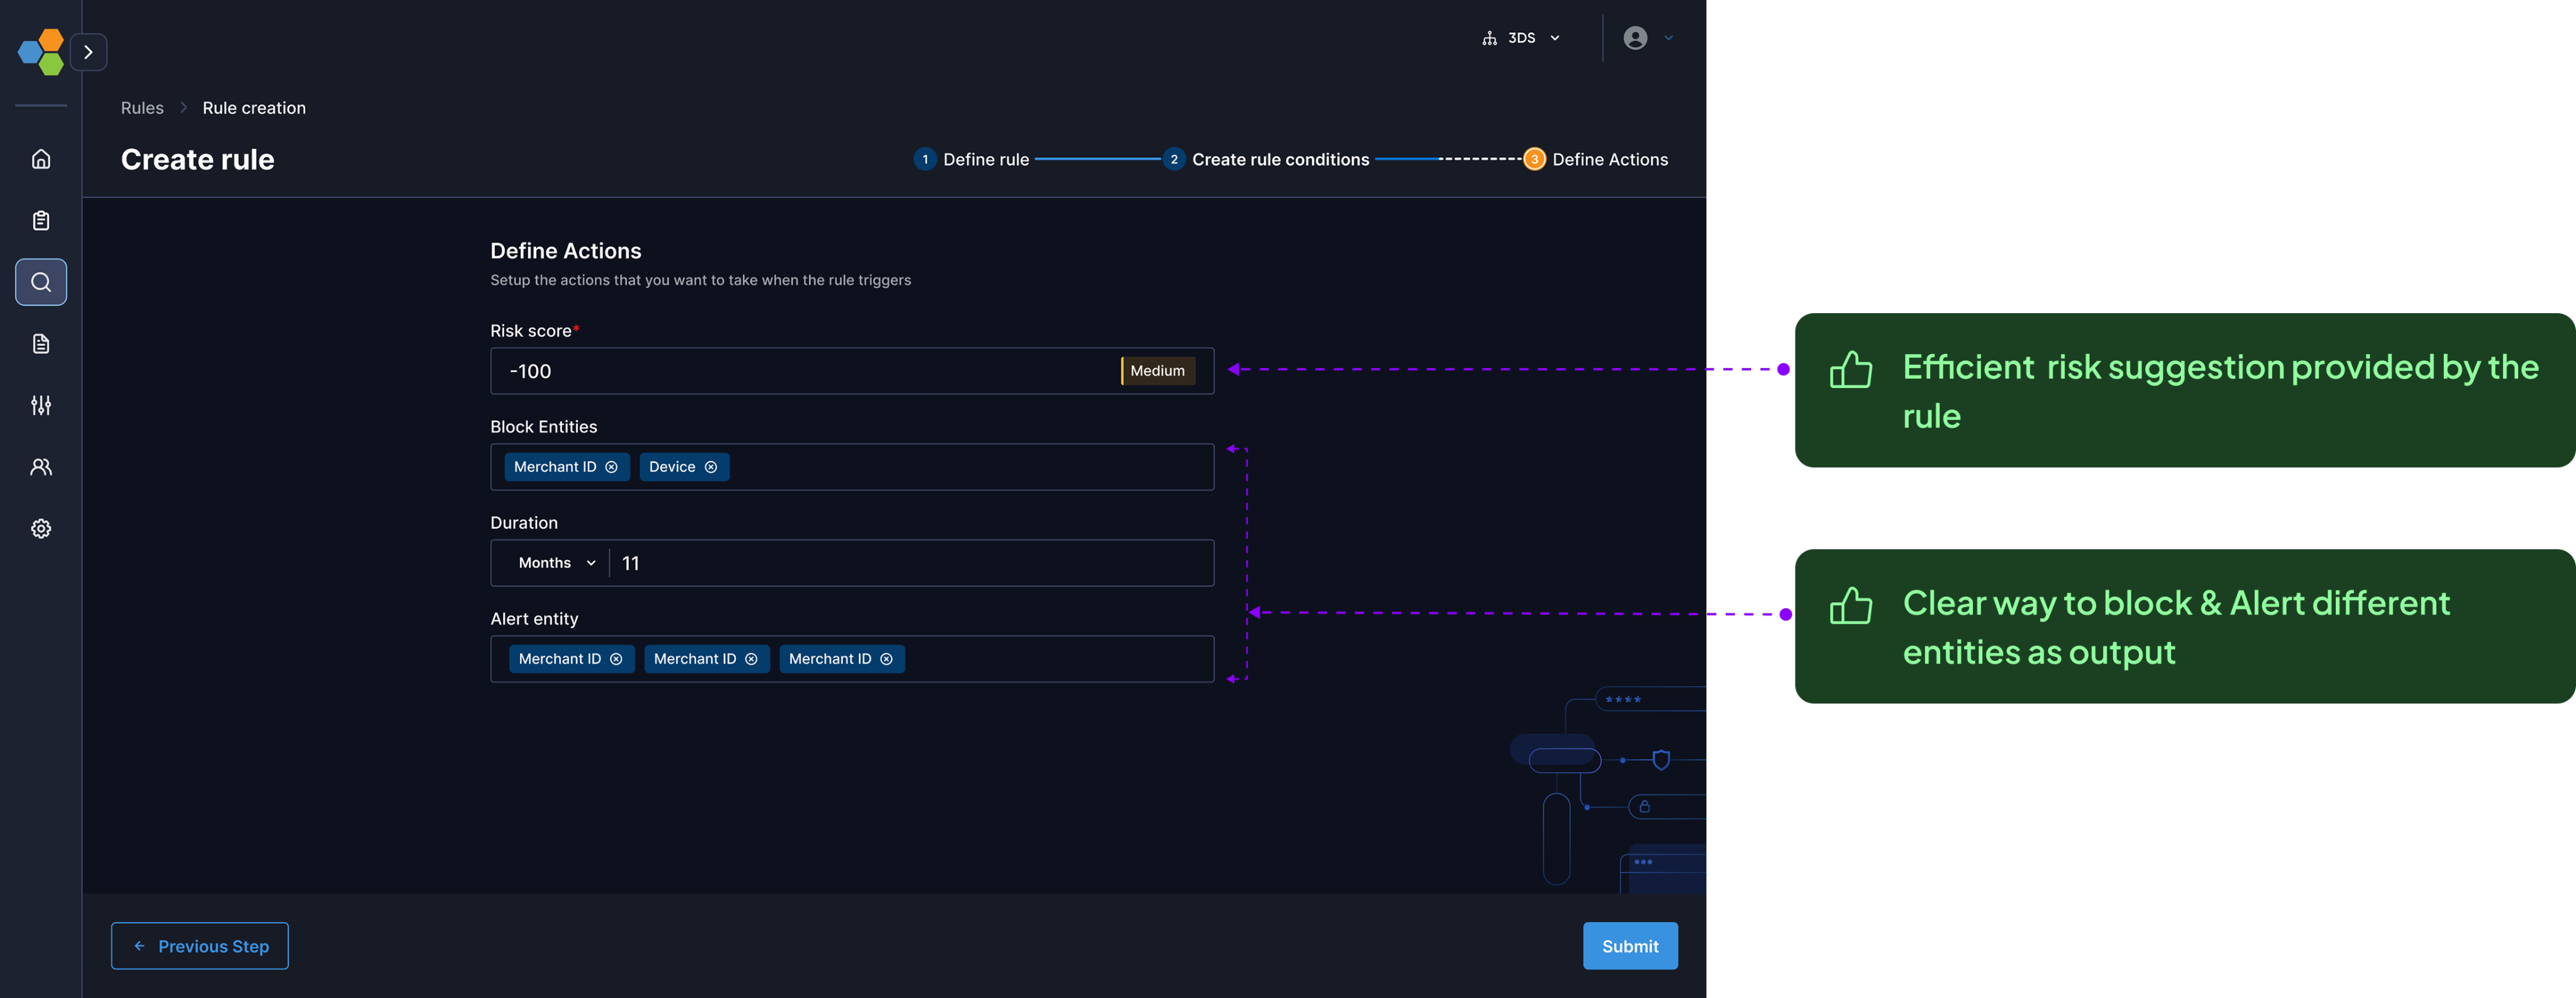Remove Merchant ID from Block Entities
The width and height of the screenshot is (2576, 998).
tap(611, 467)
